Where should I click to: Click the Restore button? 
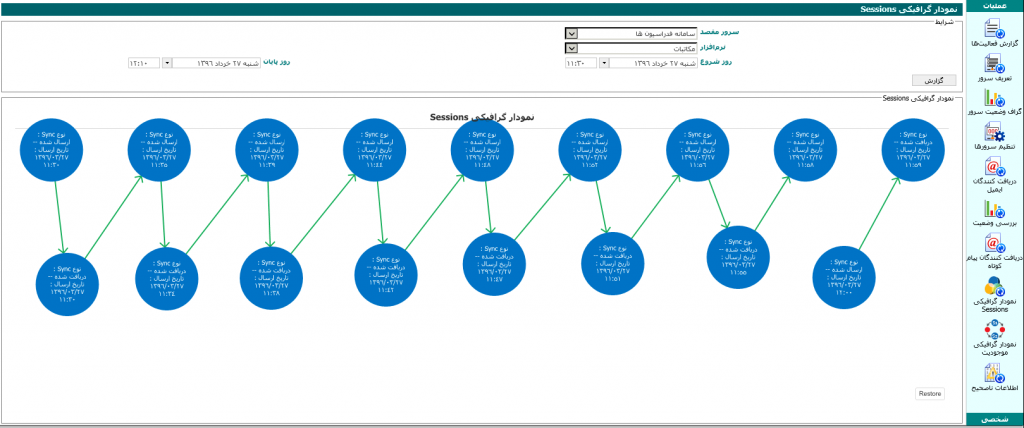(x=929, y=394)
